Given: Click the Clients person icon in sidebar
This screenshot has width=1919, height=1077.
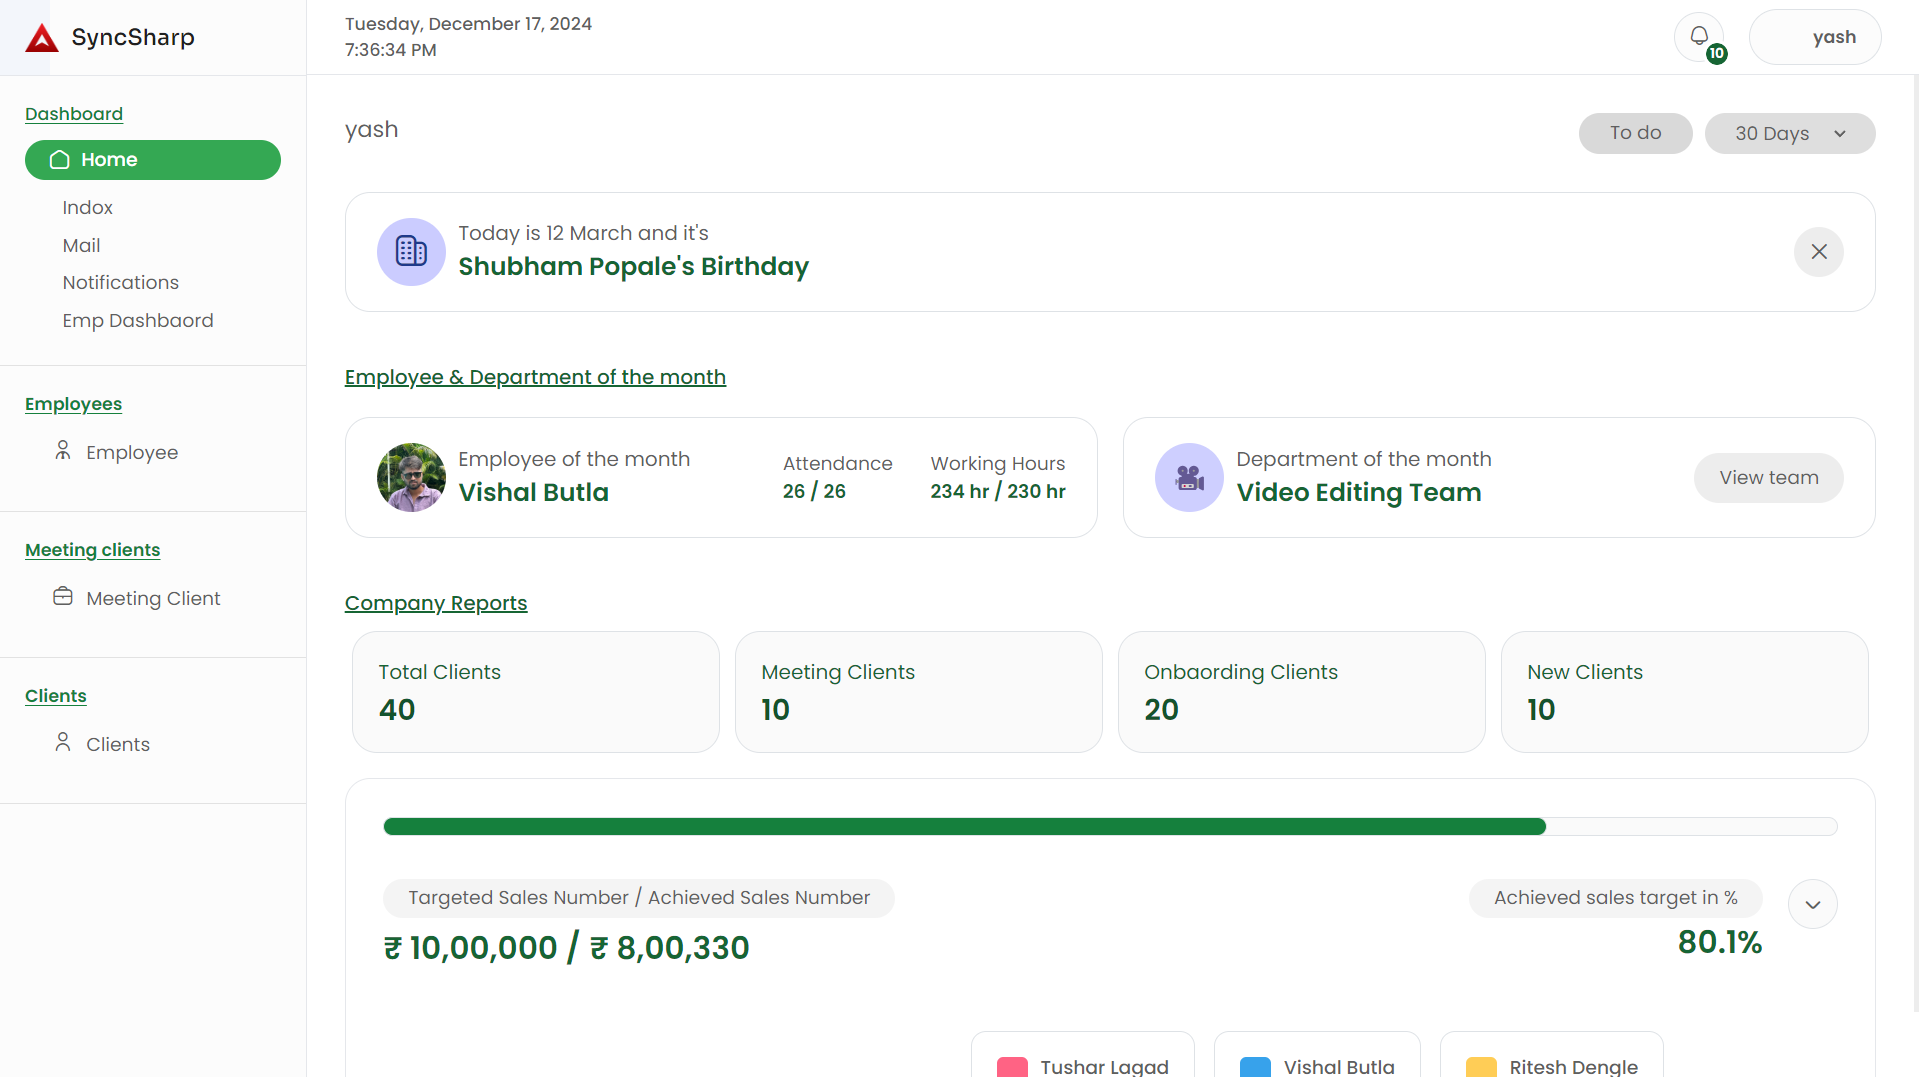Looking at the screenshot, I should click(x=63, y=743).
